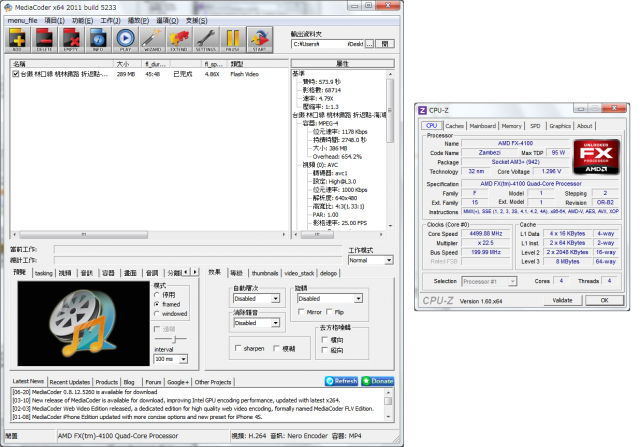Click the START transcoding icon
The width and height of the screenshot is (640, 447).
(x=260, y=40)
